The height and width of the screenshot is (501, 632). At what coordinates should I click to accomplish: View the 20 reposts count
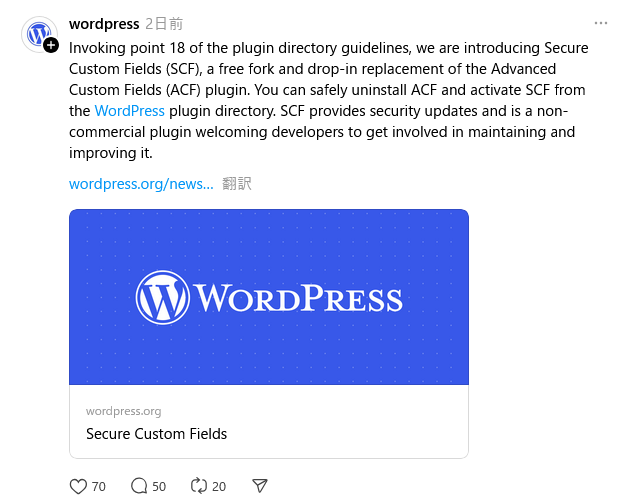219,486
